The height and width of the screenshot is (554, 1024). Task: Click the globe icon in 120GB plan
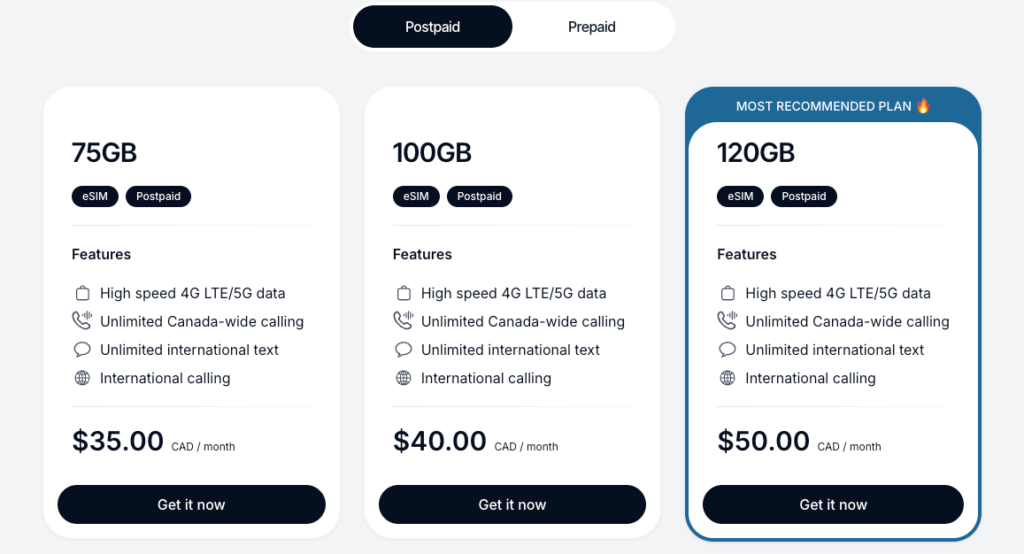click(727, 378)
